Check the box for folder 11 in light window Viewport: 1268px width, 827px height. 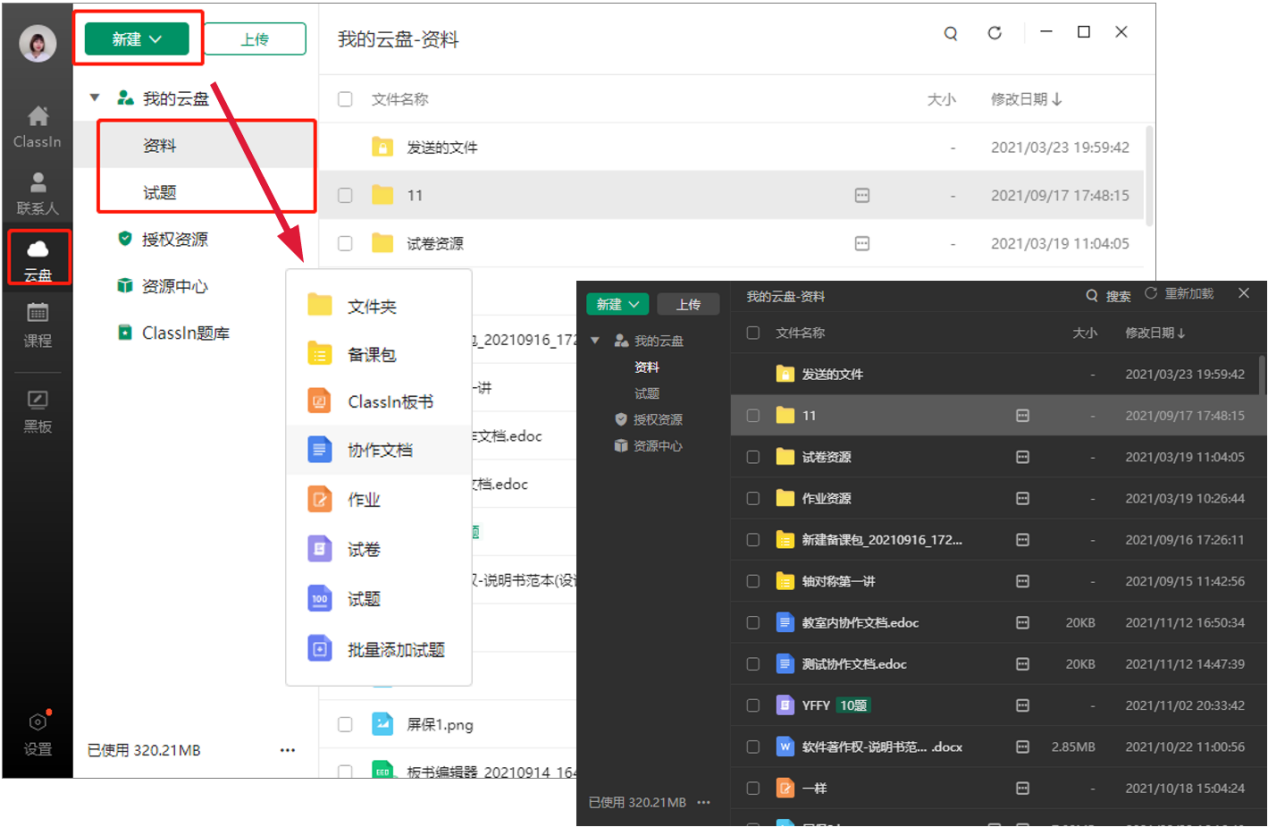pyautogui.click(x=345, y=196)
